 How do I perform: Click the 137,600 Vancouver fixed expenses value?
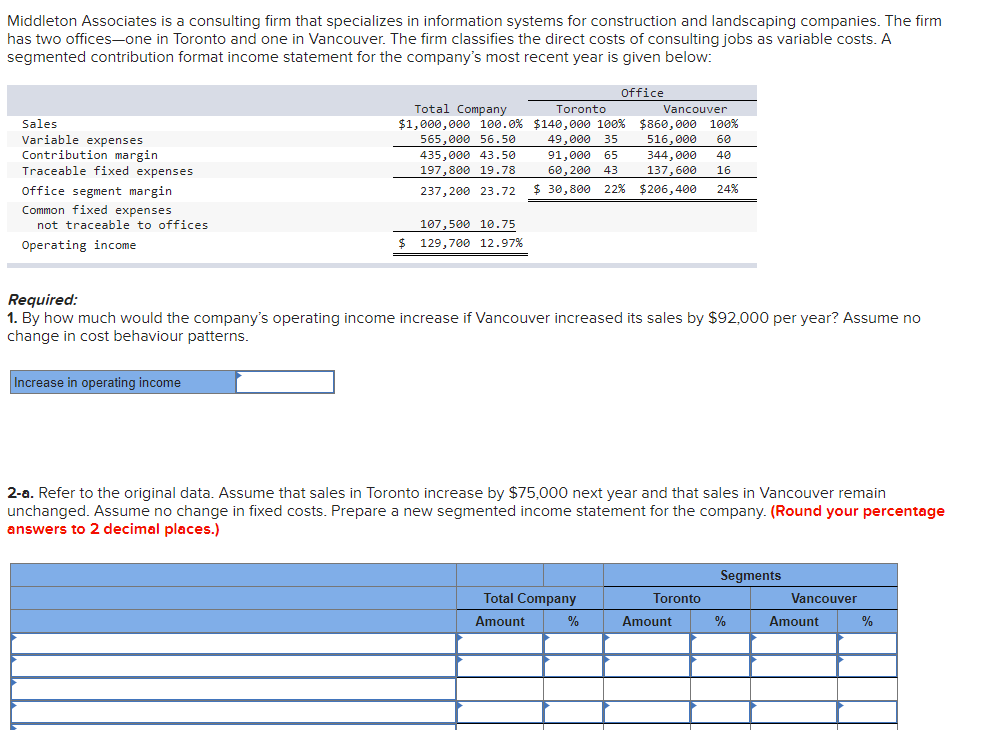click(671, 170)
